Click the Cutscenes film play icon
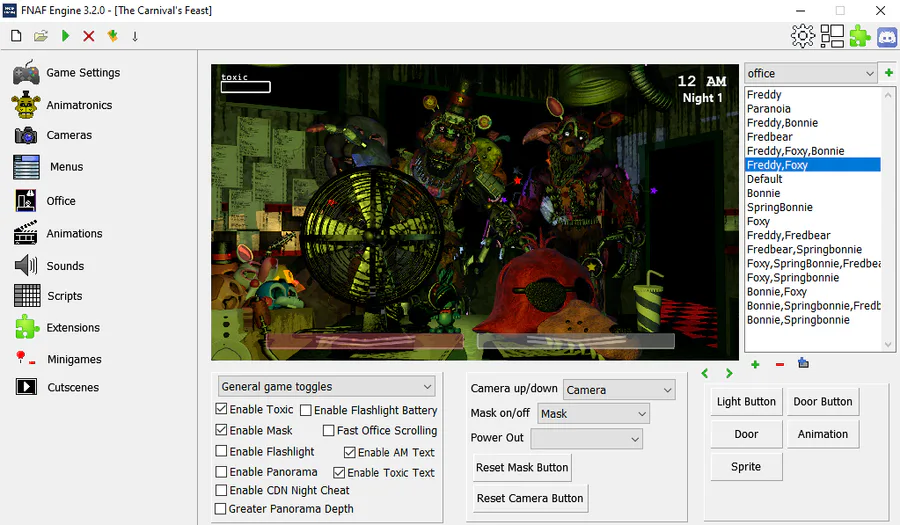The image size is (900, 525). click(26, 387)
